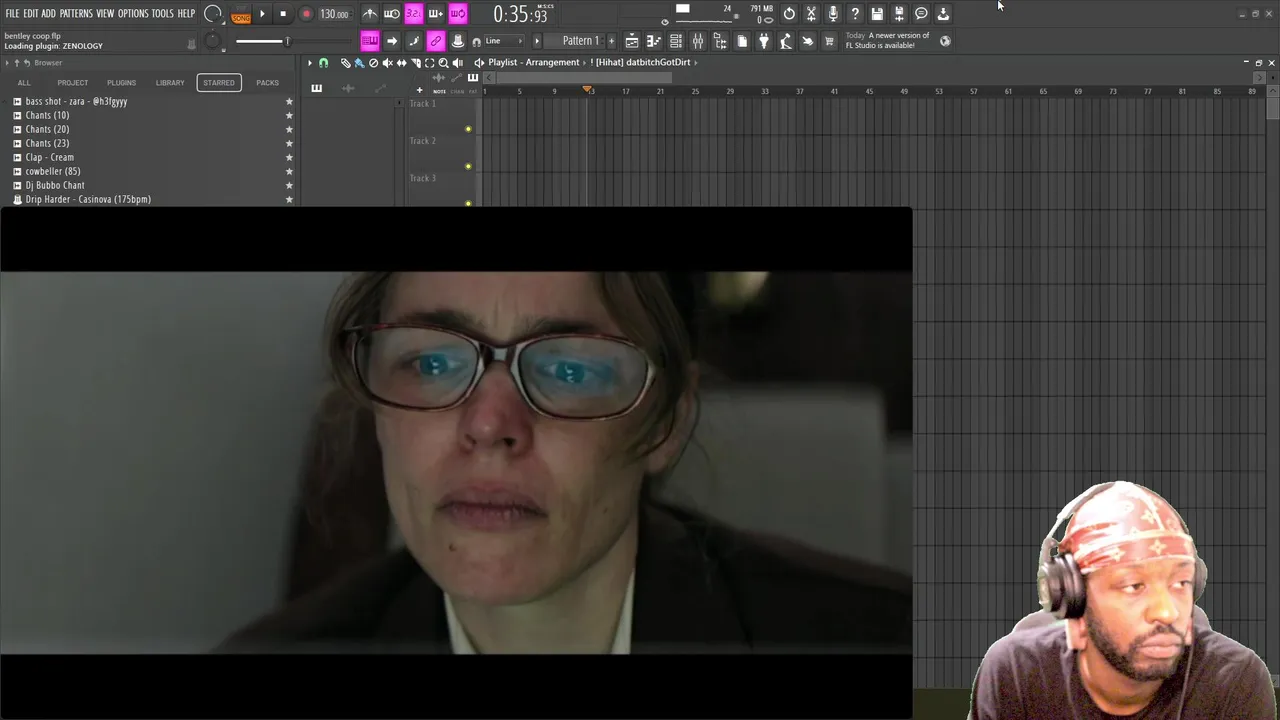The height and width of the screenshot is (720, 1280).
Task: Toggle typing keyboard to piano button
Action: coord(370,41)
